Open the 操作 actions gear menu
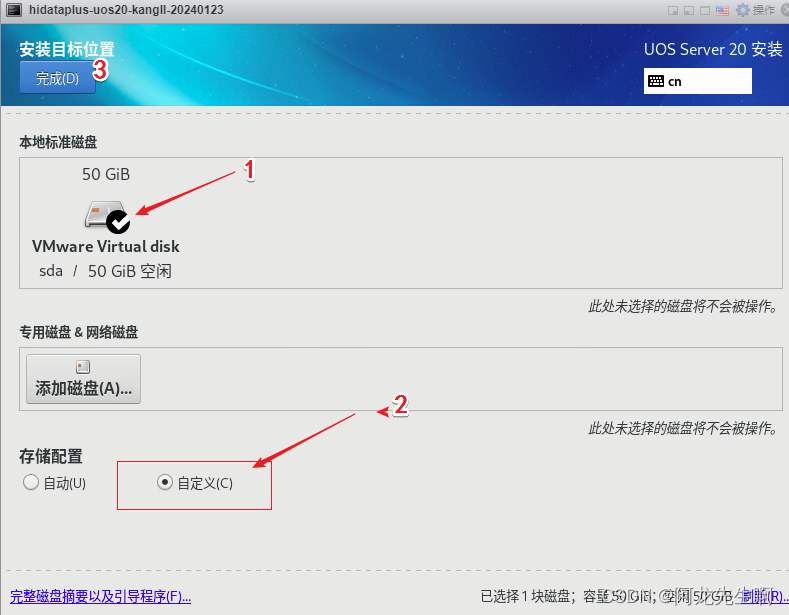789x615 pixels. (x=756, y=10)
